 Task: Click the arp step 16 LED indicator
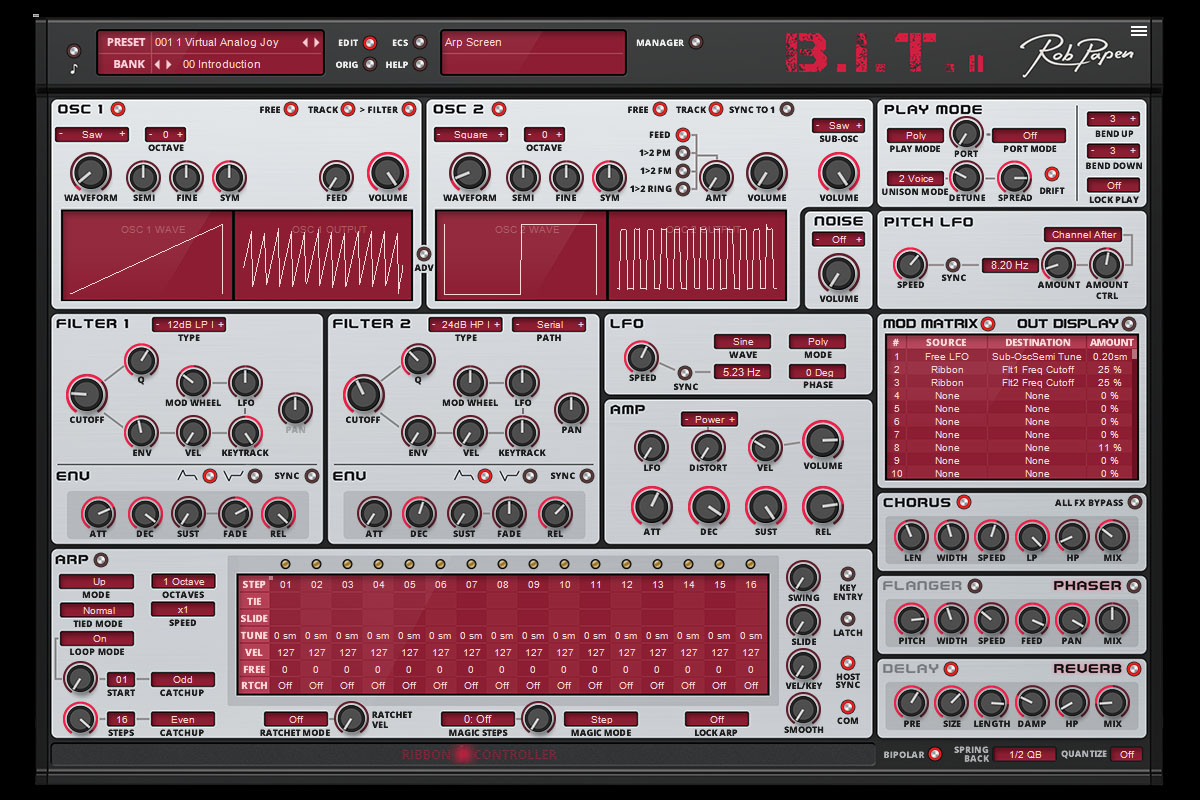751,564
